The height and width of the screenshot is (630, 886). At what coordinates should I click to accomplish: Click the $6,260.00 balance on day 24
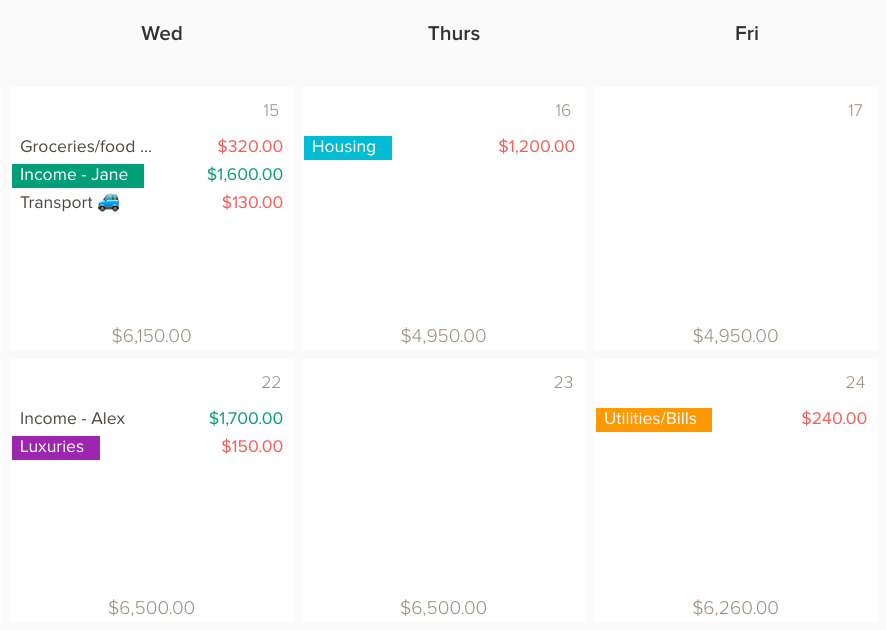[x=735, y=608]
